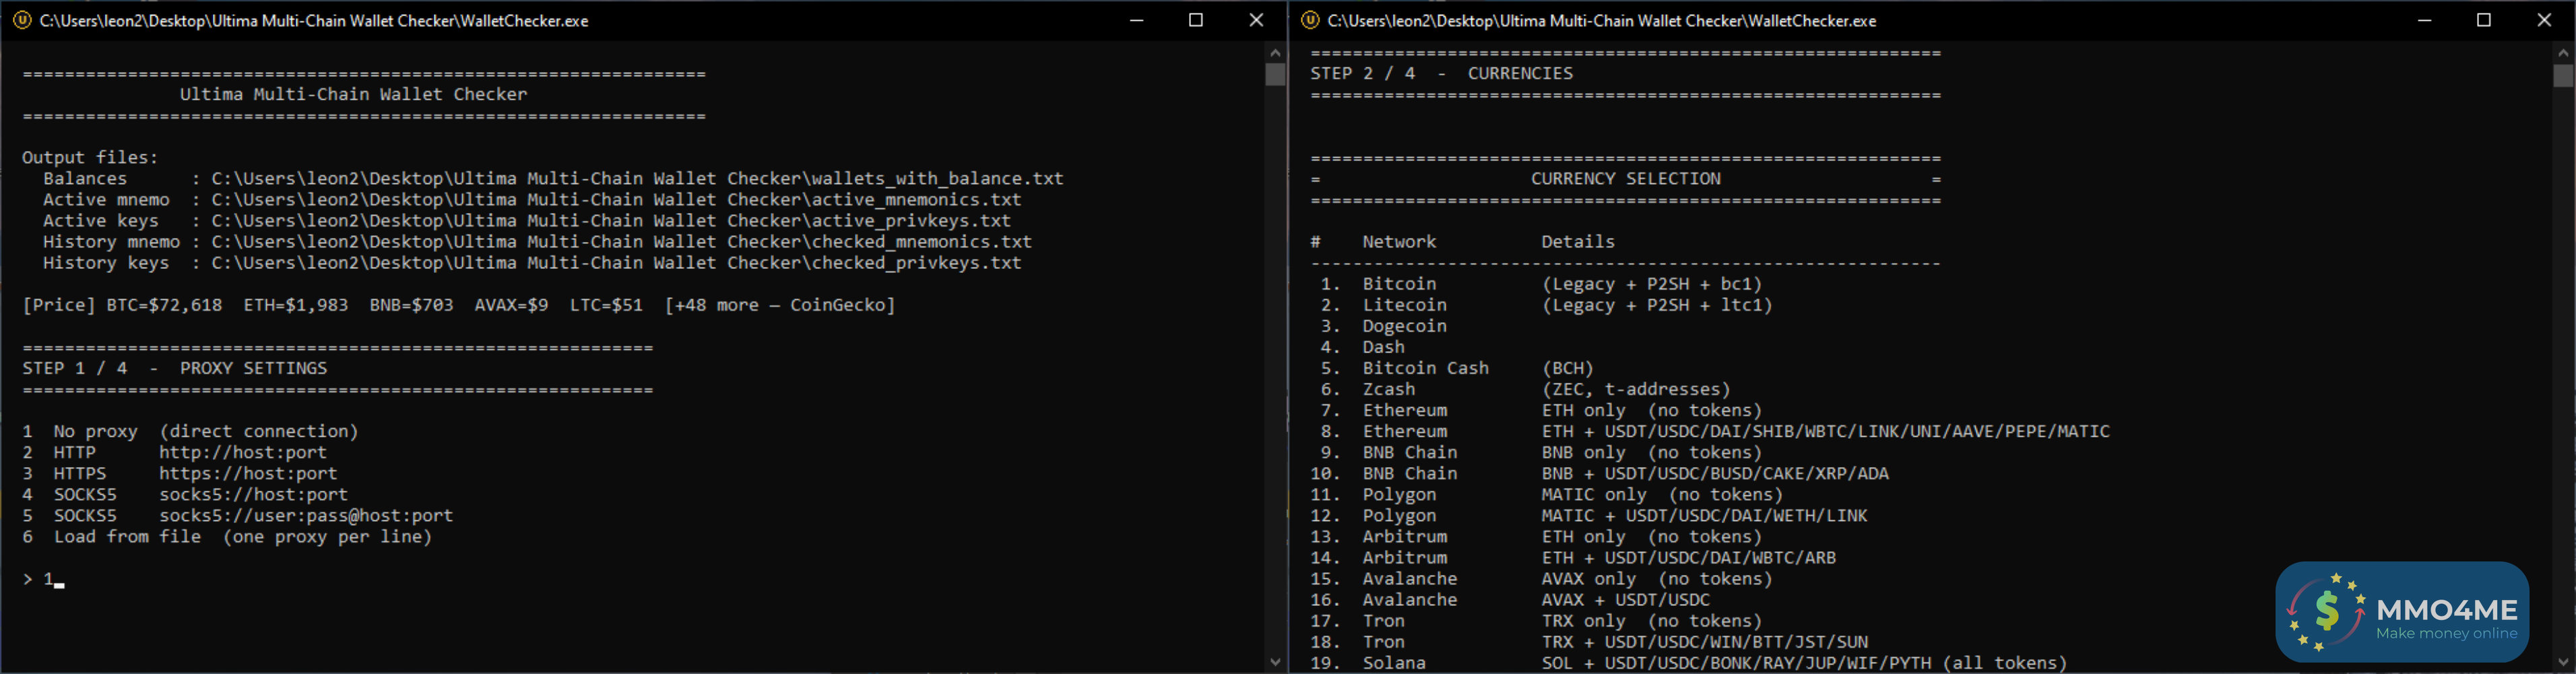Click the "No proxy (direct connection)" option line

(x=190, y=431)
